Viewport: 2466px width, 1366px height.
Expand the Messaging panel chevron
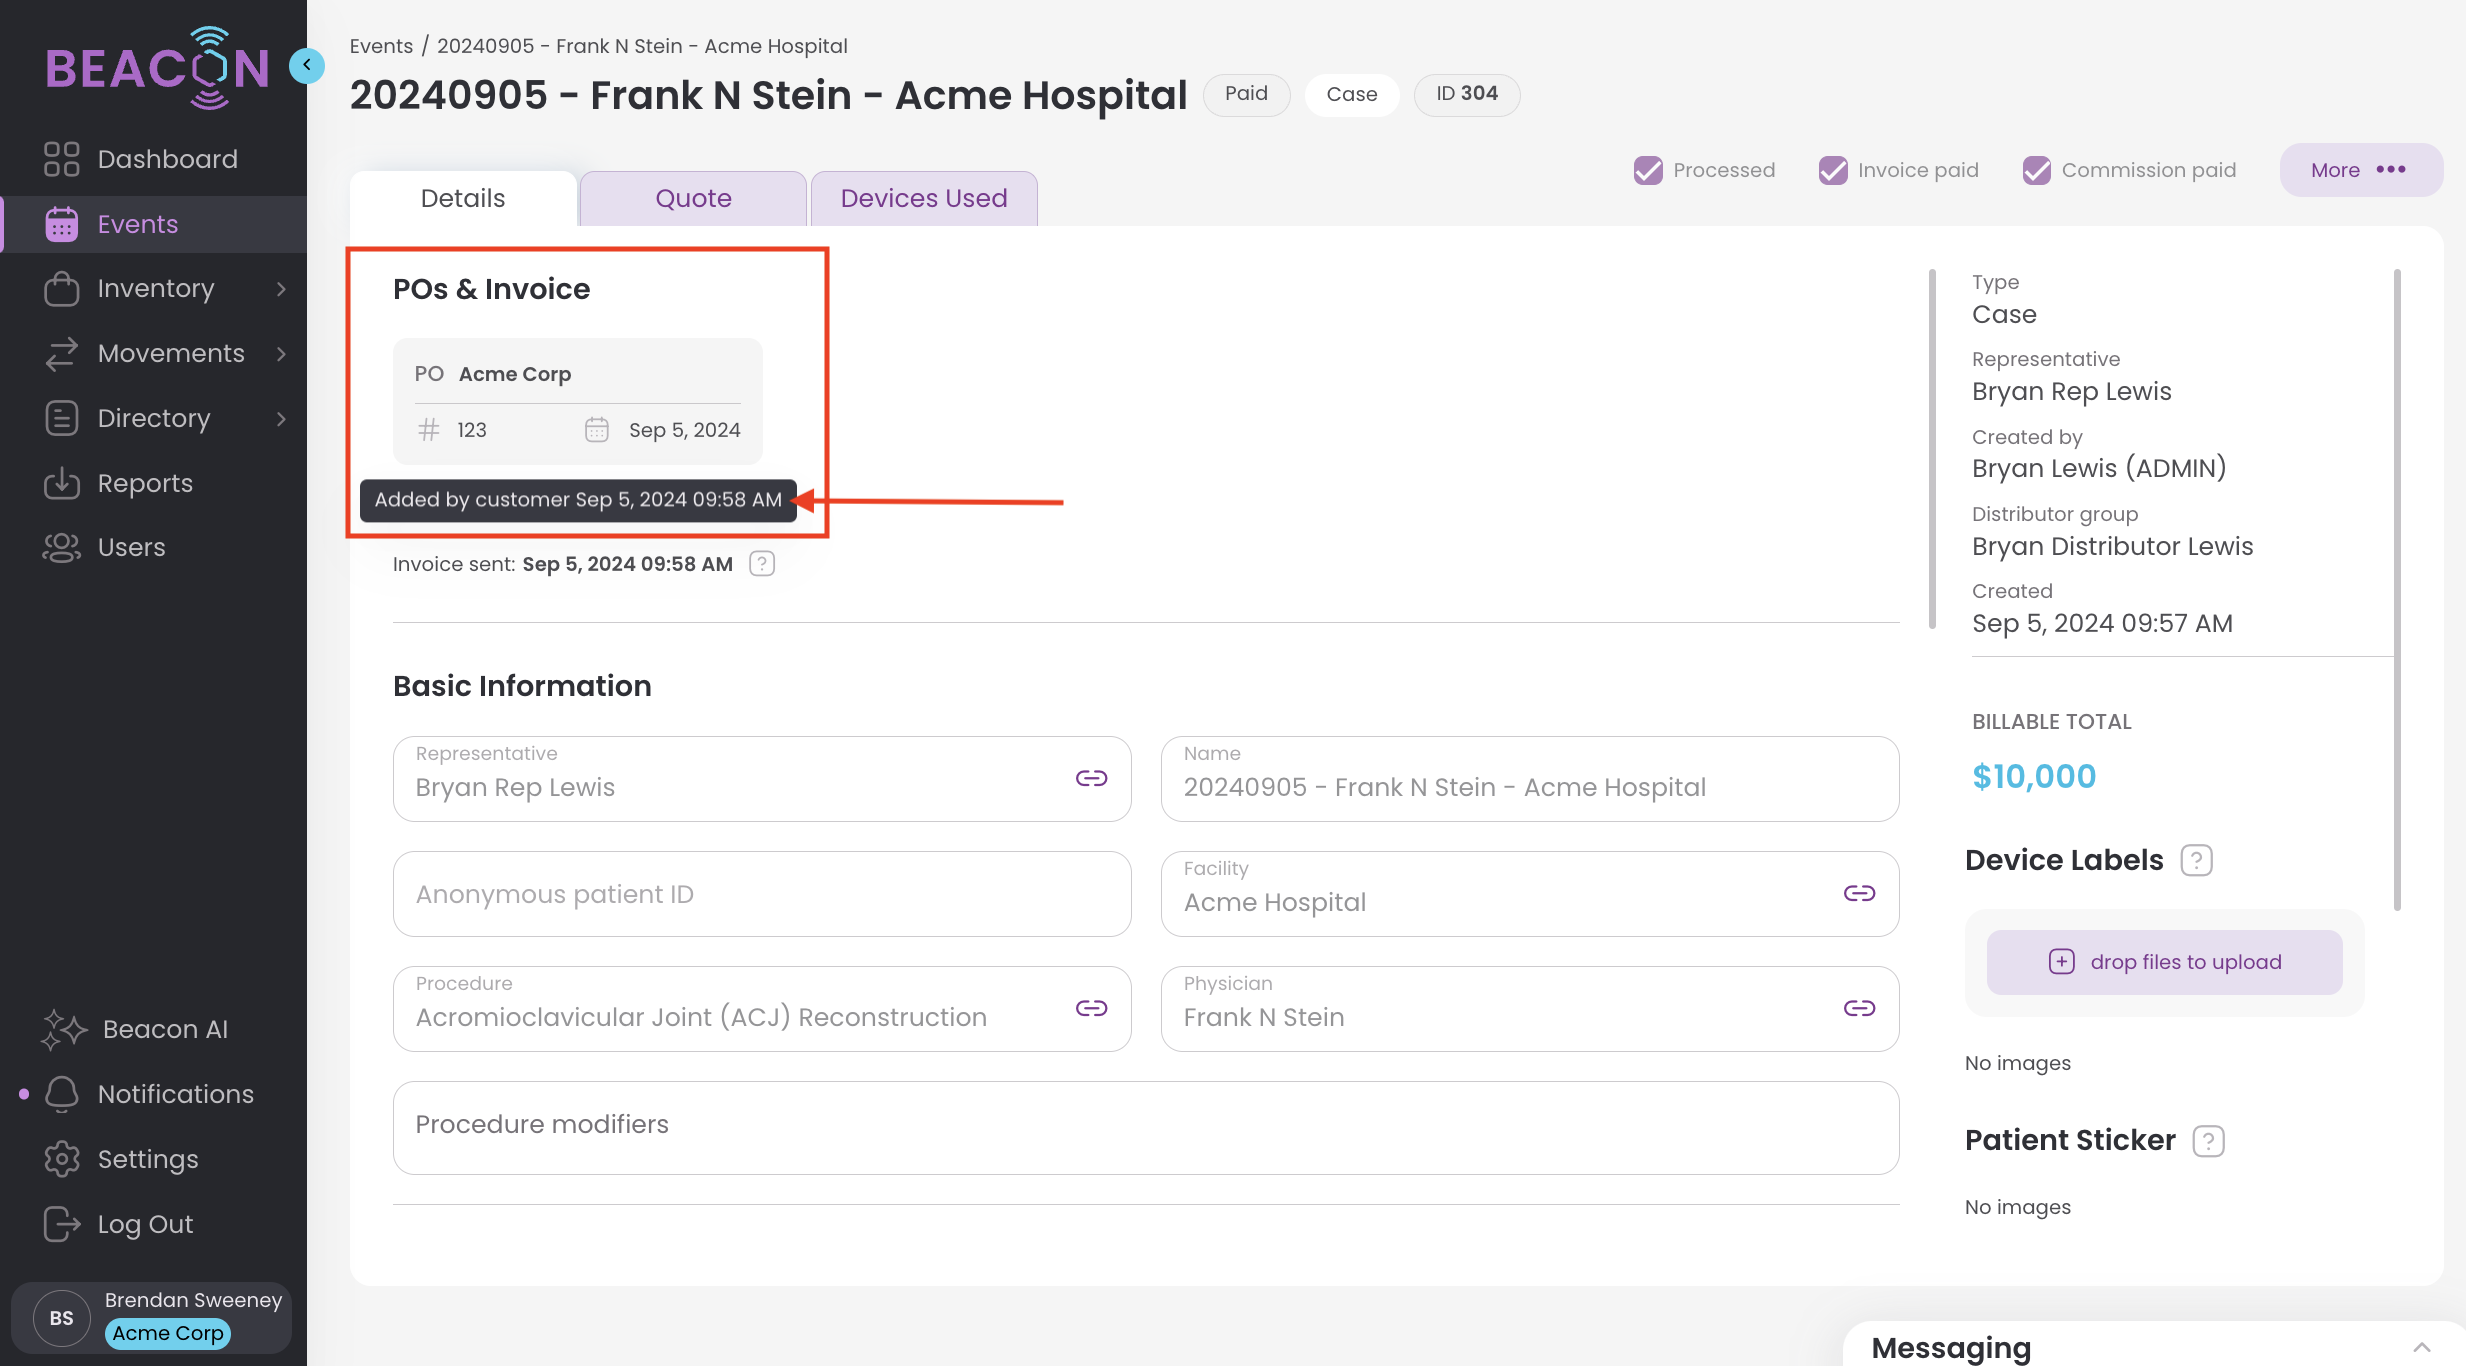[x=2421, y=1347]
